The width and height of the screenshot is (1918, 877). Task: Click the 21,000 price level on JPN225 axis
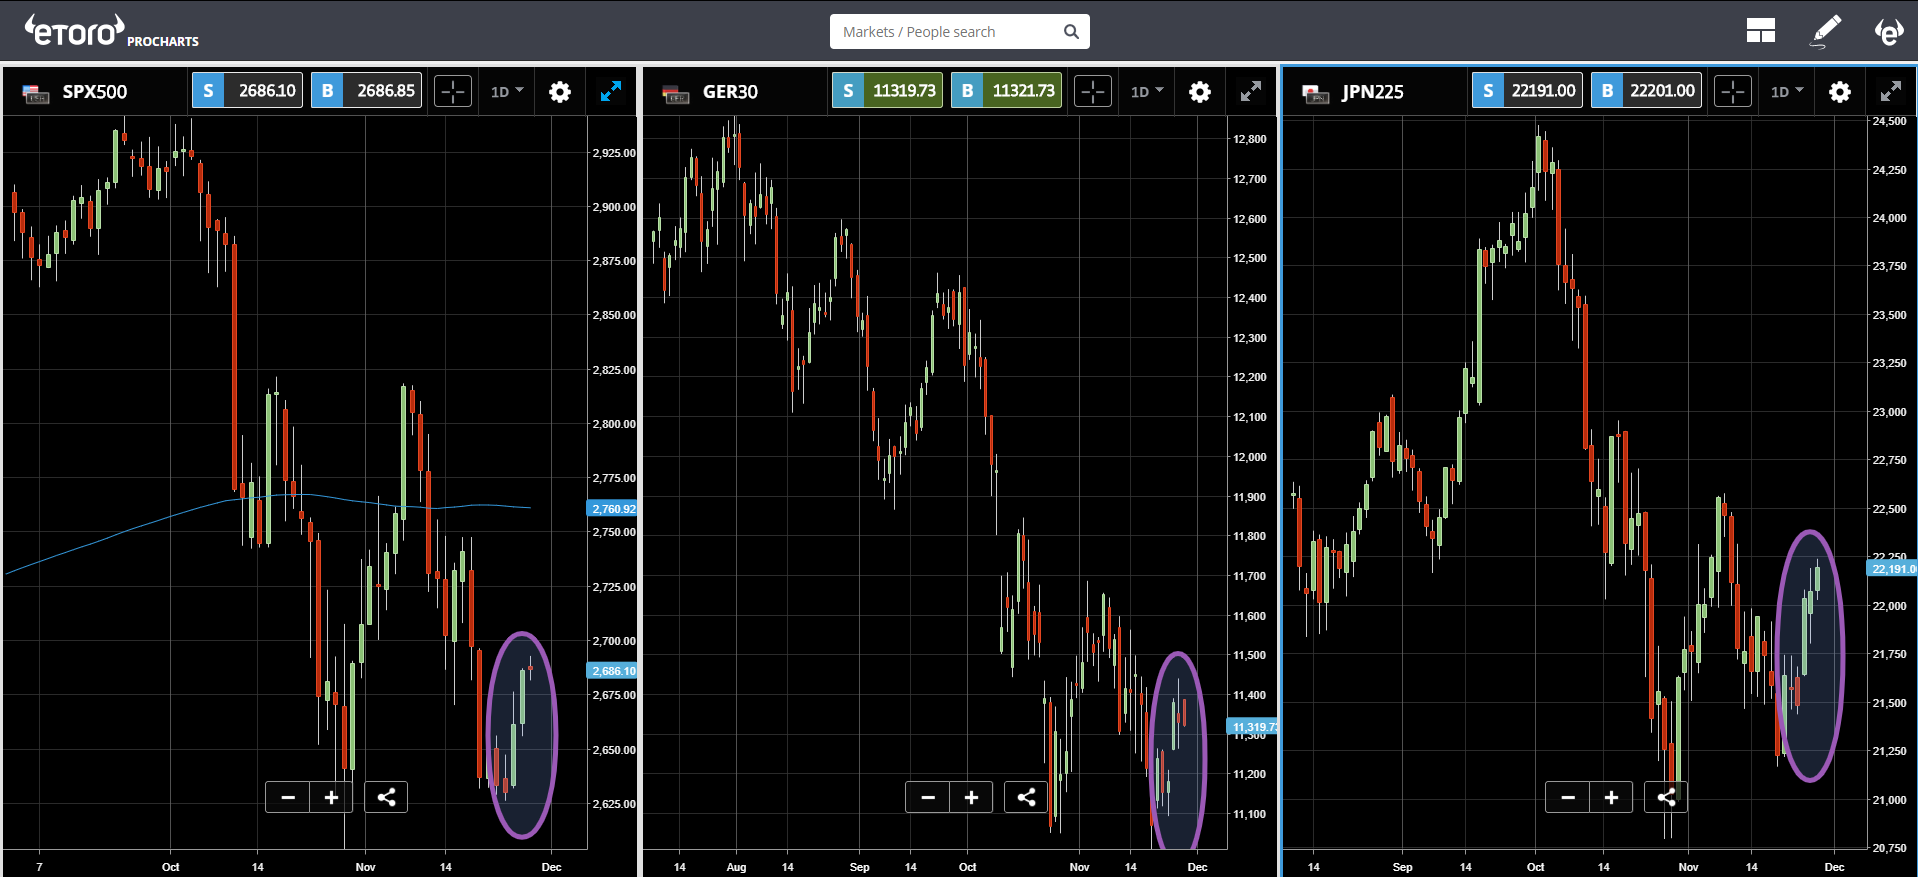pyautogui.click(x=1889, y=800)
